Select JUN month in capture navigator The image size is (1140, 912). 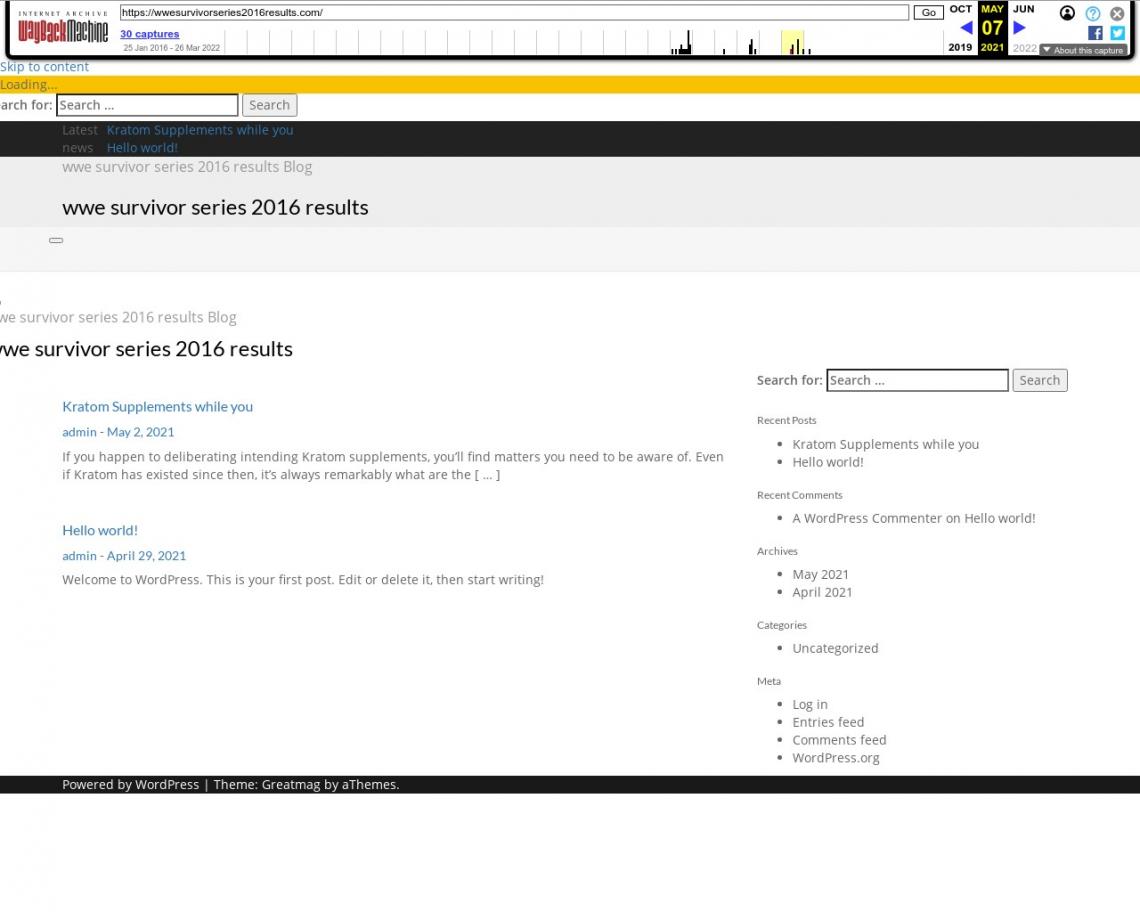1024,9
